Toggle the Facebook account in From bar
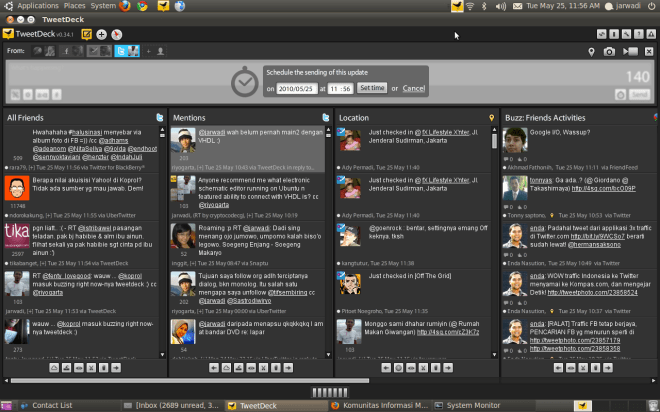 click(x=72, y=51)
